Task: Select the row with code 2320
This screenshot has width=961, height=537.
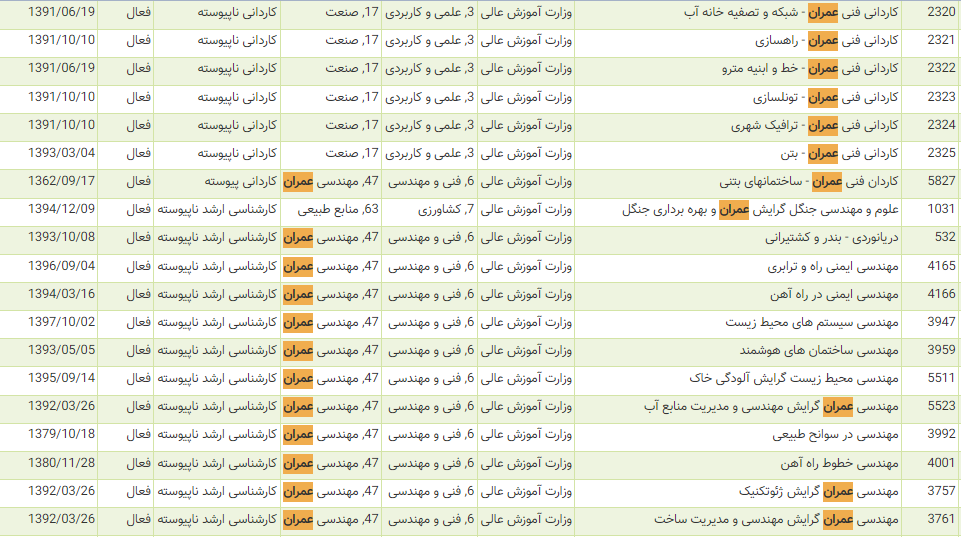Action: tap(941, 13)
